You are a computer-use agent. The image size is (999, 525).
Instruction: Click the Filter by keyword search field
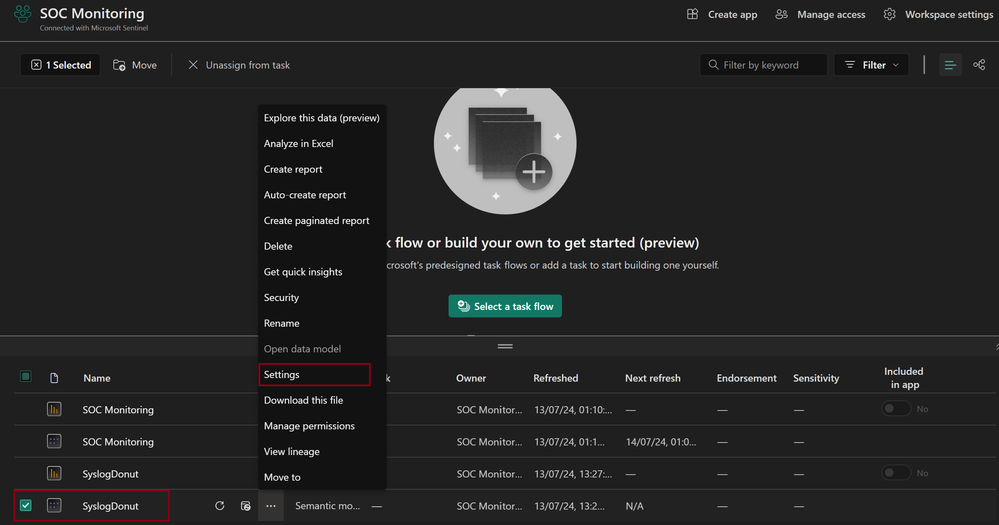pyautogui.click(x=764, y=65)
